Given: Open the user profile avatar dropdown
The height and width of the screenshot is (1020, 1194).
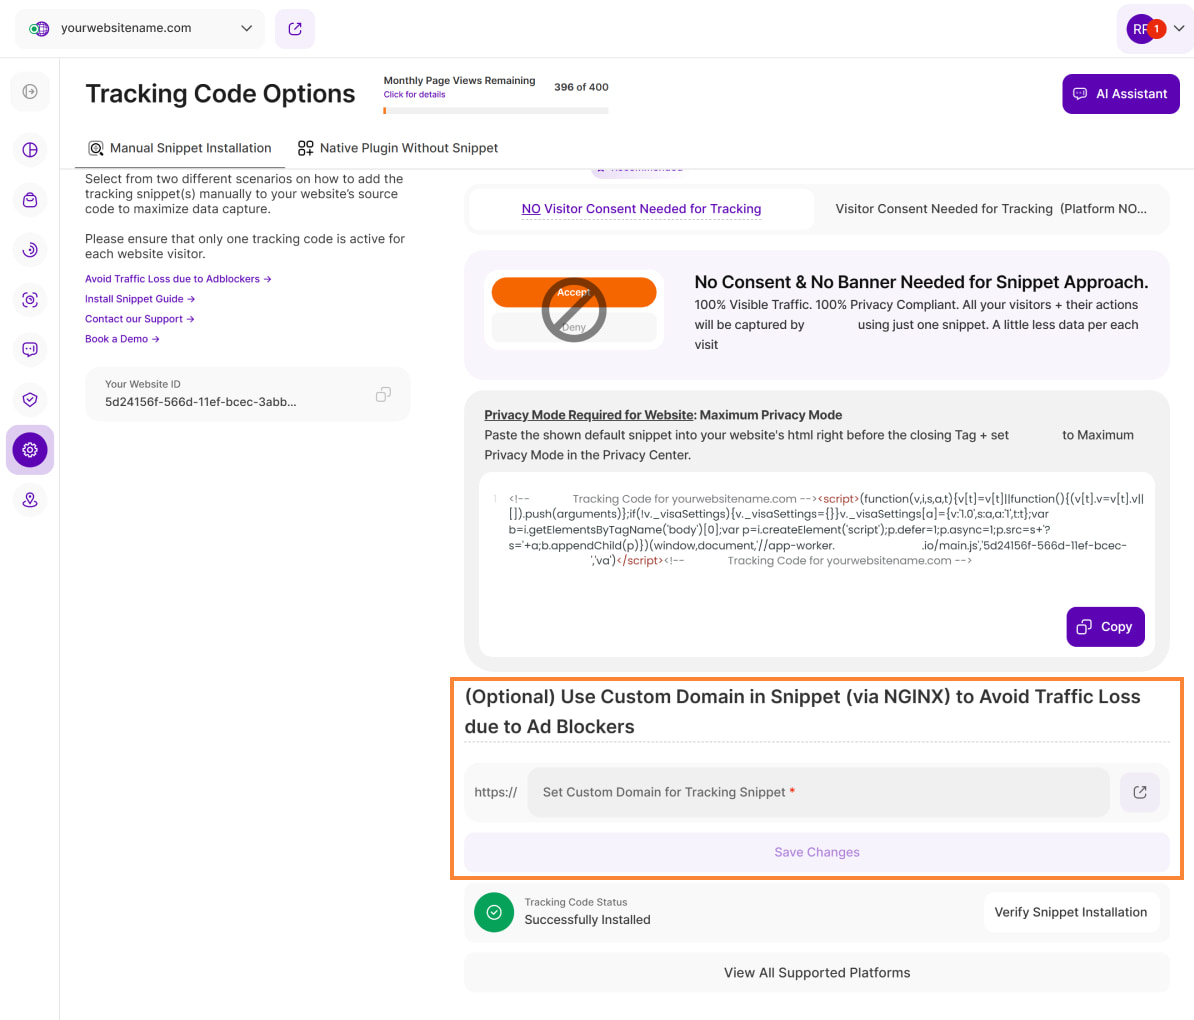Looking at the screenshot, I should (1155, 29).
